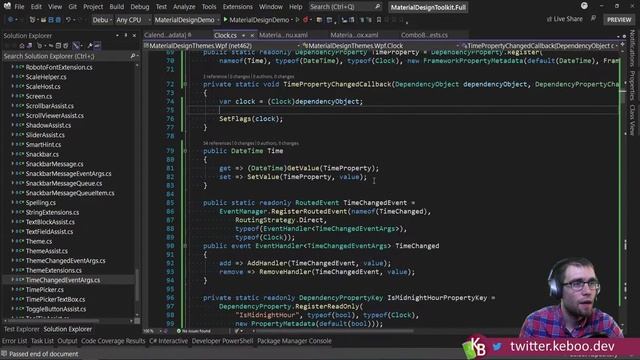Screen dimensions: 640x360
Task: Open the Error List panel tab
Action: [14, 341]
